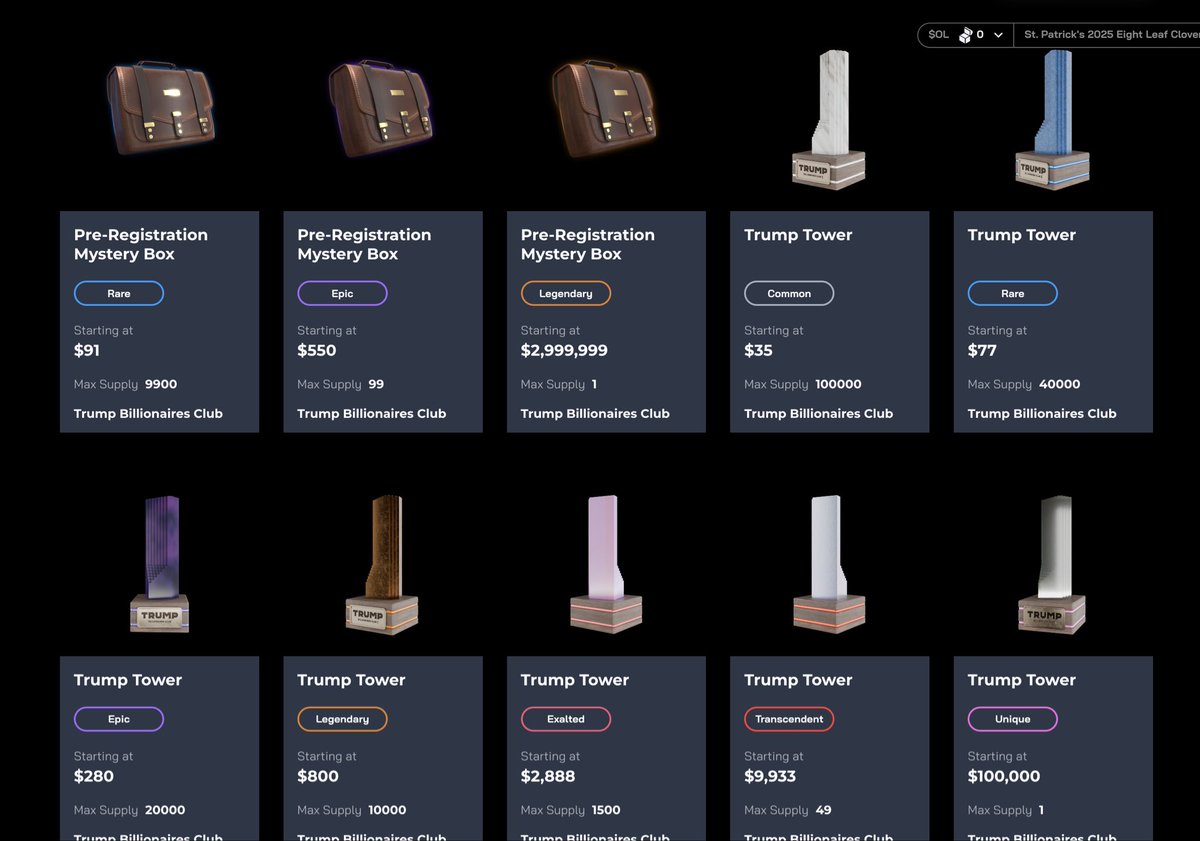Click the $280 starting price
Image resolution: width=1200 pixels, height=841 pixels.
pos(94,776)
